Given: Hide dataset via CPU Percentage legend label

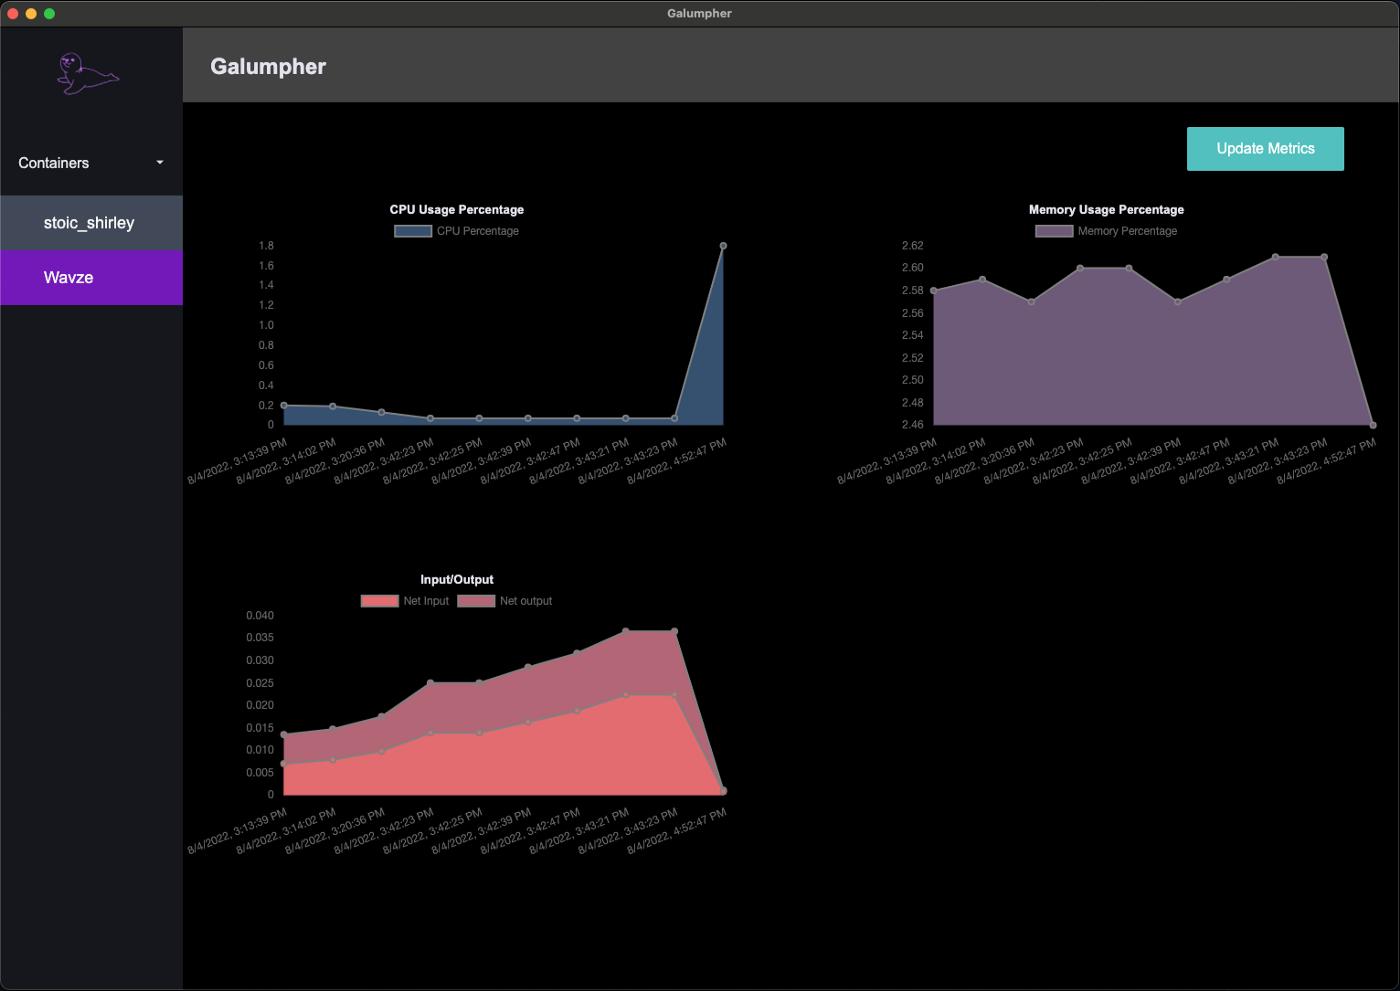Looking at the screenshot, I should coord(478,231).
